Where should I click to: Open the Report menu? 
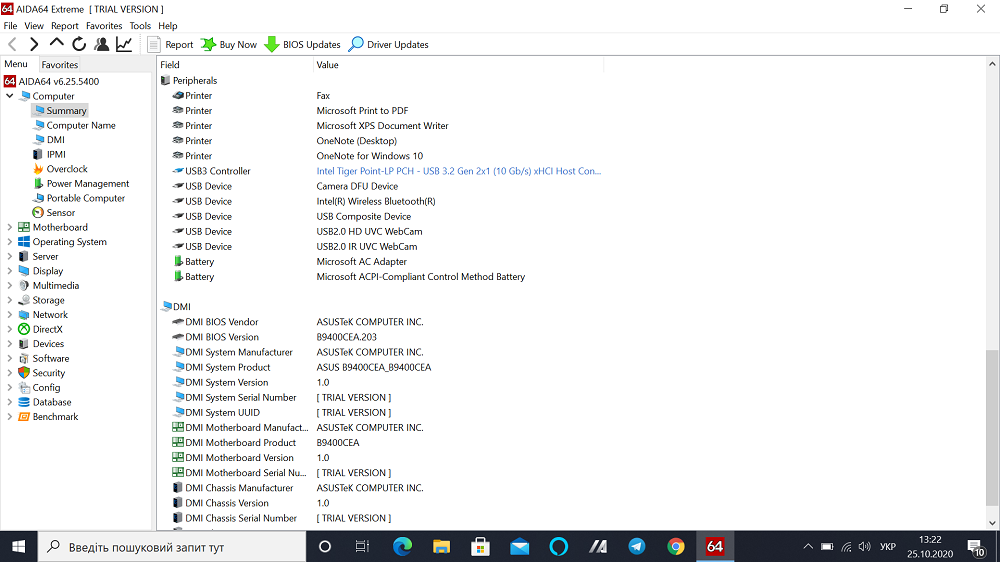pyautogui.click(x=64, y=26)
